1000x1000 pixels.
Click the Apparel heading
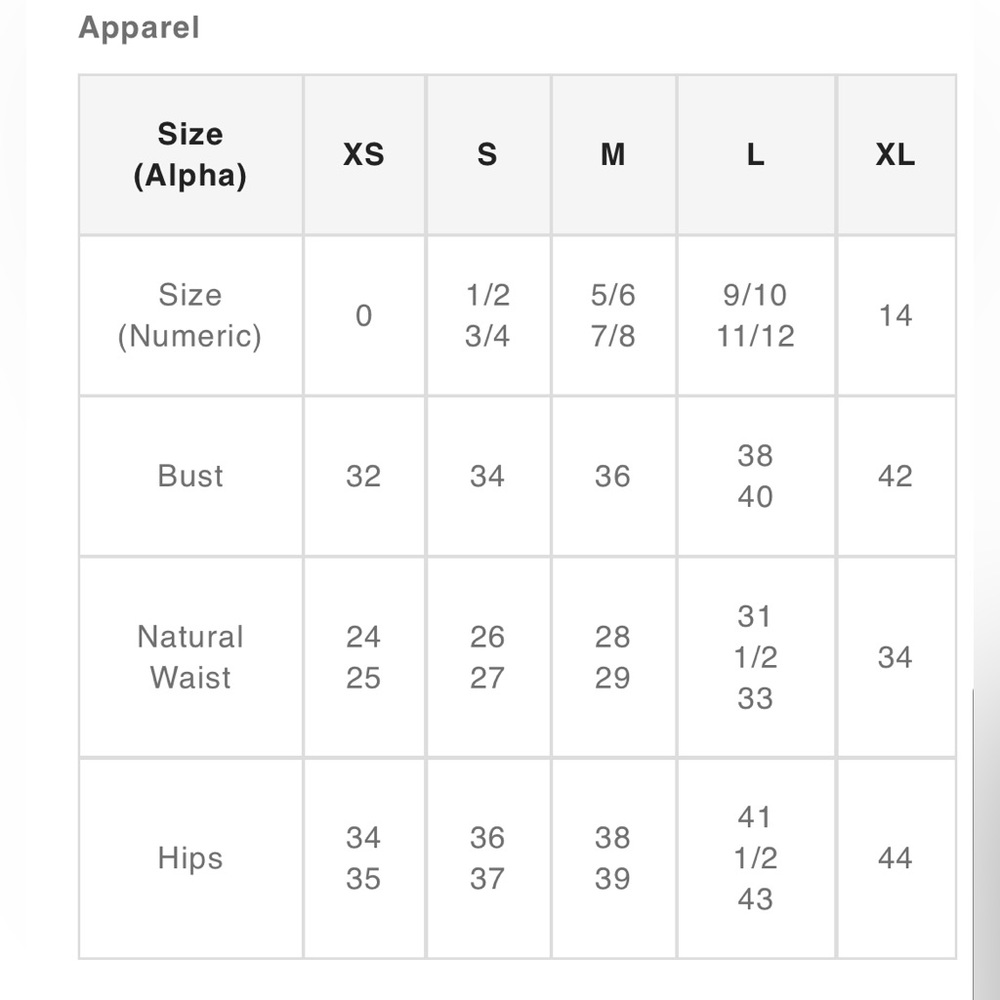[139, 28]
